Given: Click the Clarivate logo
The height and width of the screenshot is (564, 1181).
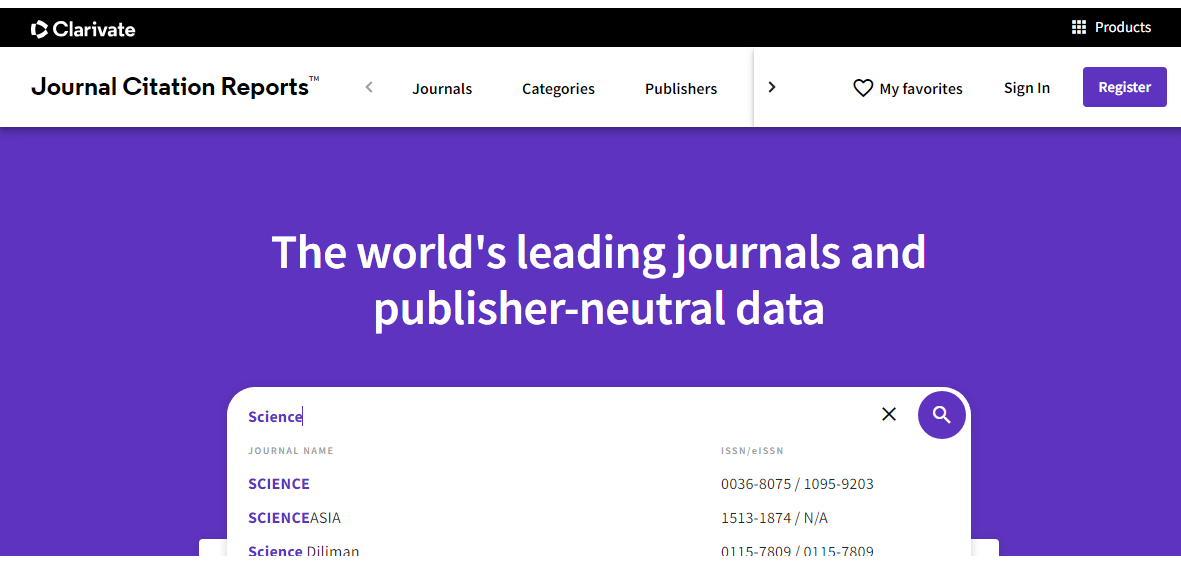Looking at the screenshot, I should [x=83, y=29].
